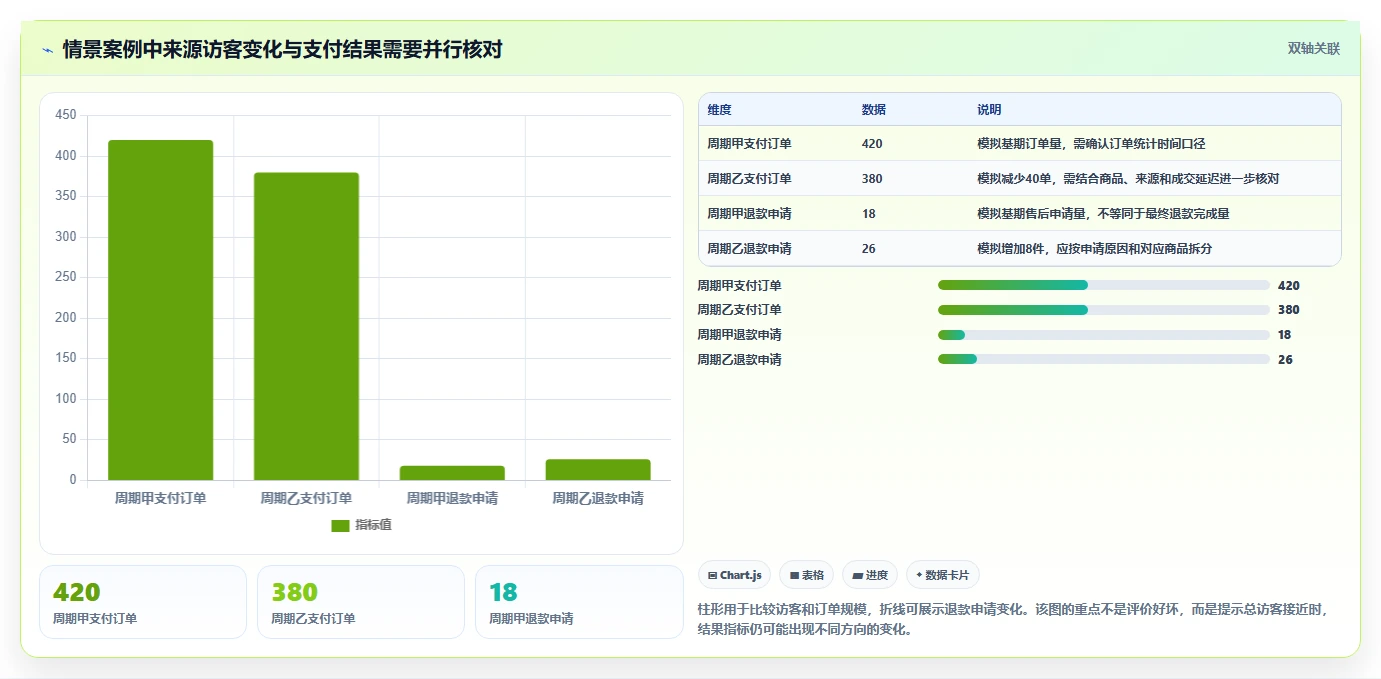Click progress list label 周期乙退款申请
Screen dimensions: 1381x679
[740, 359]
